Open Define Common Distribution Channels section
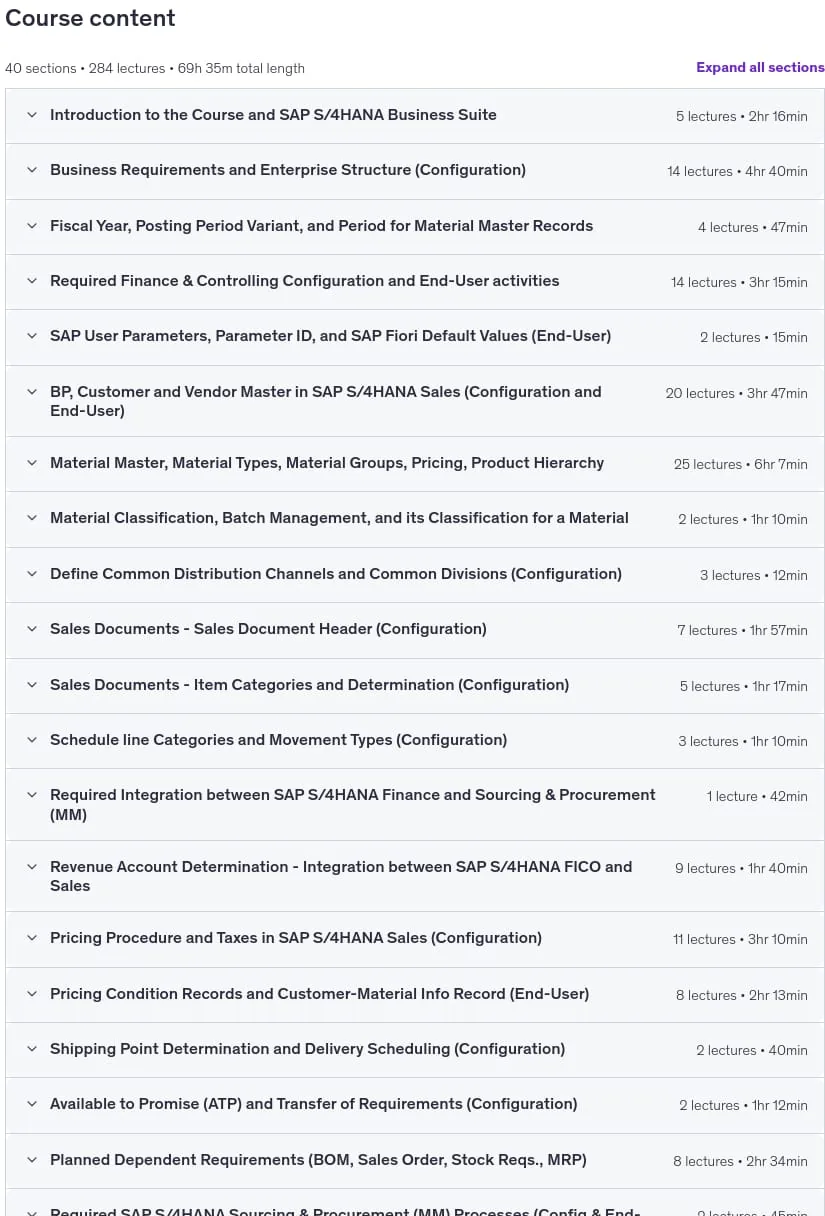825x1216 pixels. point(414,574)
